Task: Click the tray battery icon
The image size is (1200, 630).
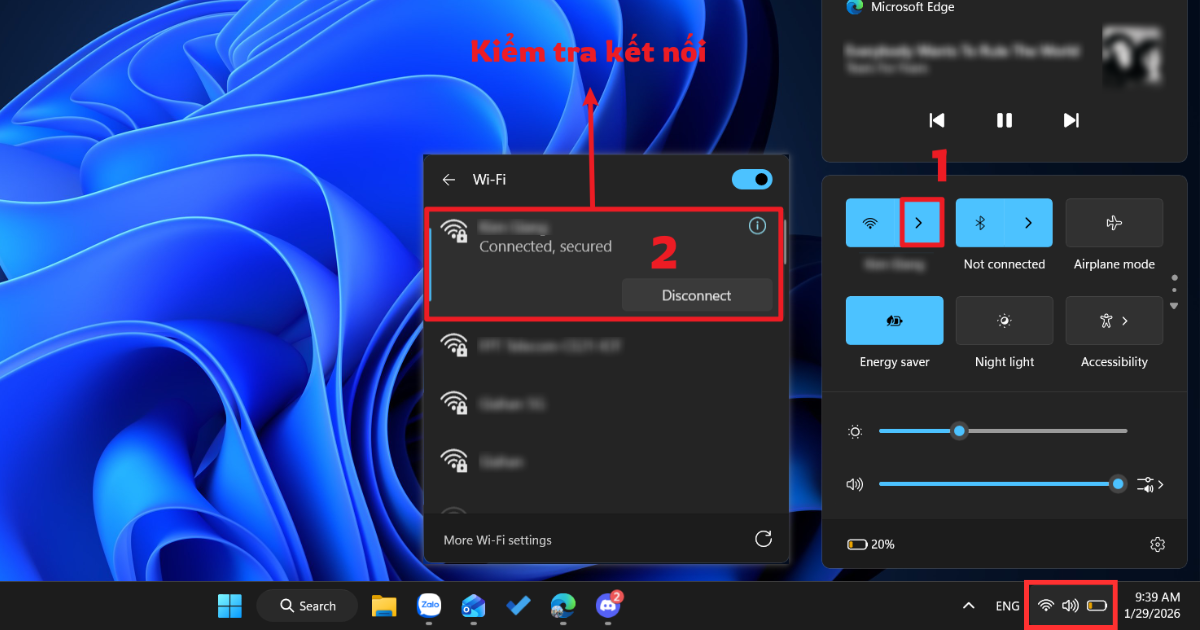Action: point(1097,605)
